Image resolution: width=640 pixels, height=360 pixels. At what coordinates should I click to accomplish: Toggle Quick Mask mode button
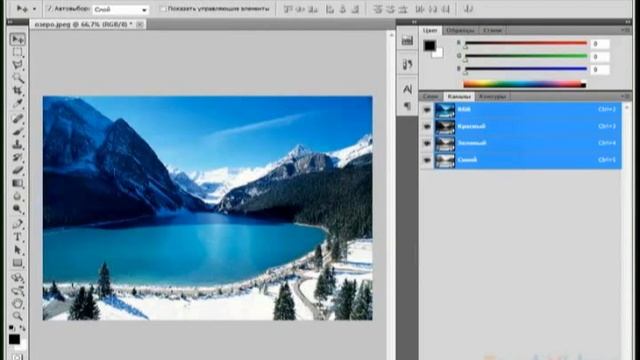click(x=17, y=357)
